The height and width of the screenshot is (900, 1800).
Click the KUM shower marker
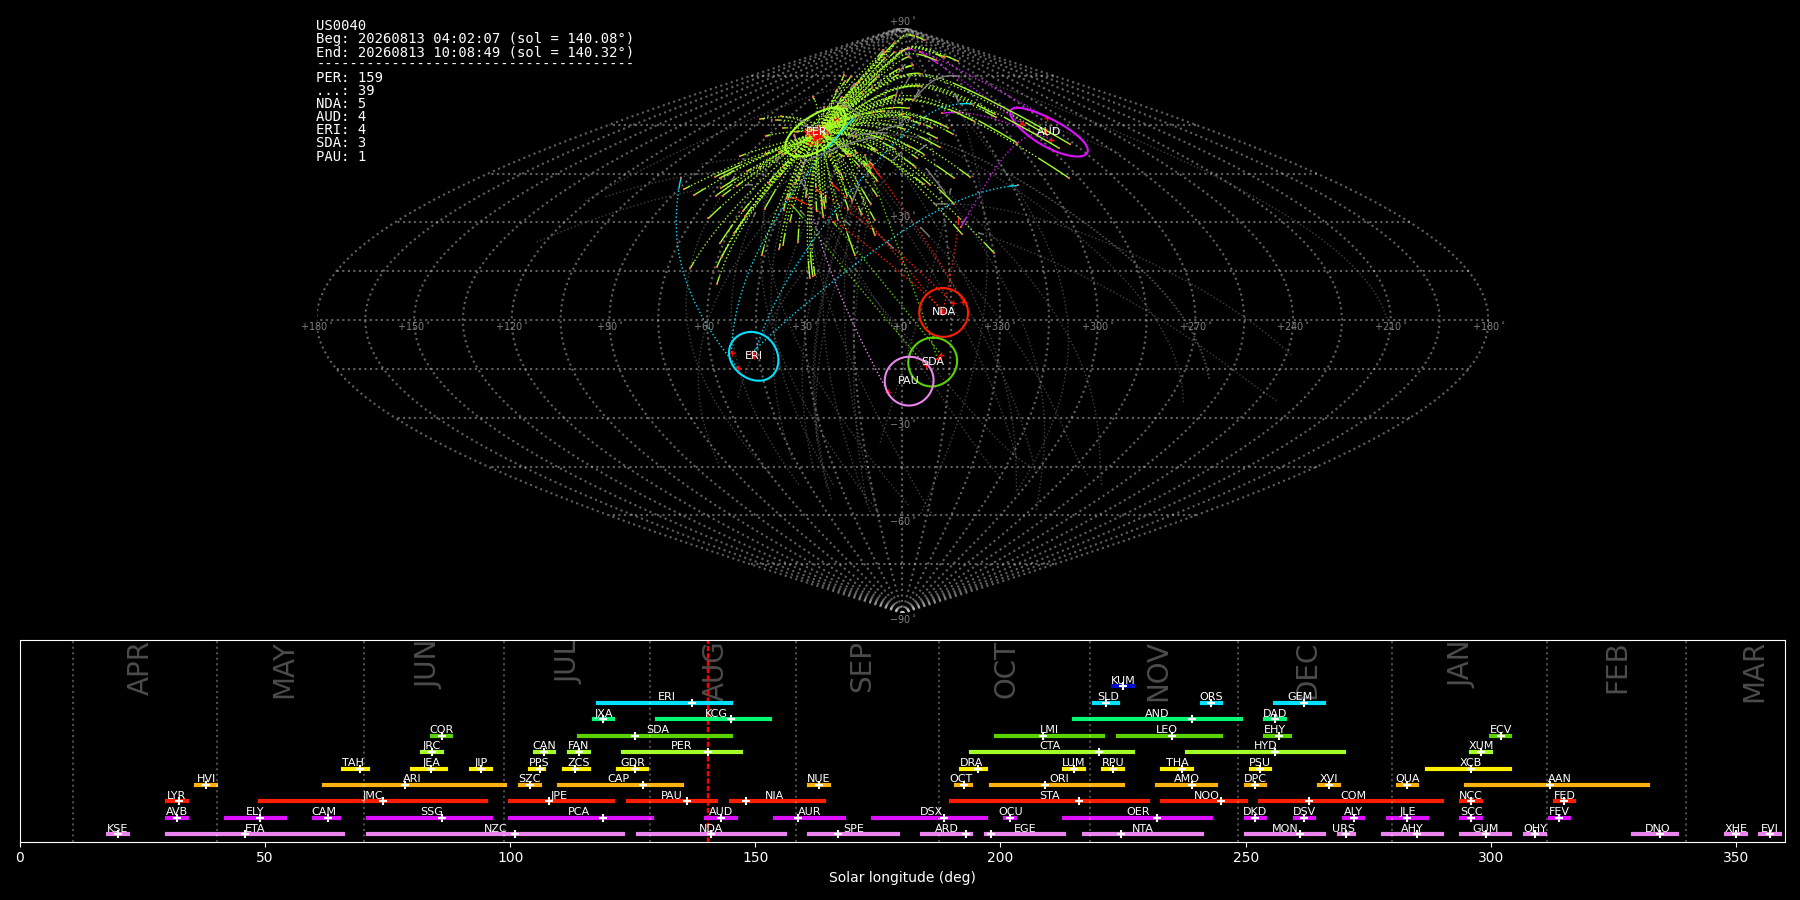click(x=1123, y=686)
